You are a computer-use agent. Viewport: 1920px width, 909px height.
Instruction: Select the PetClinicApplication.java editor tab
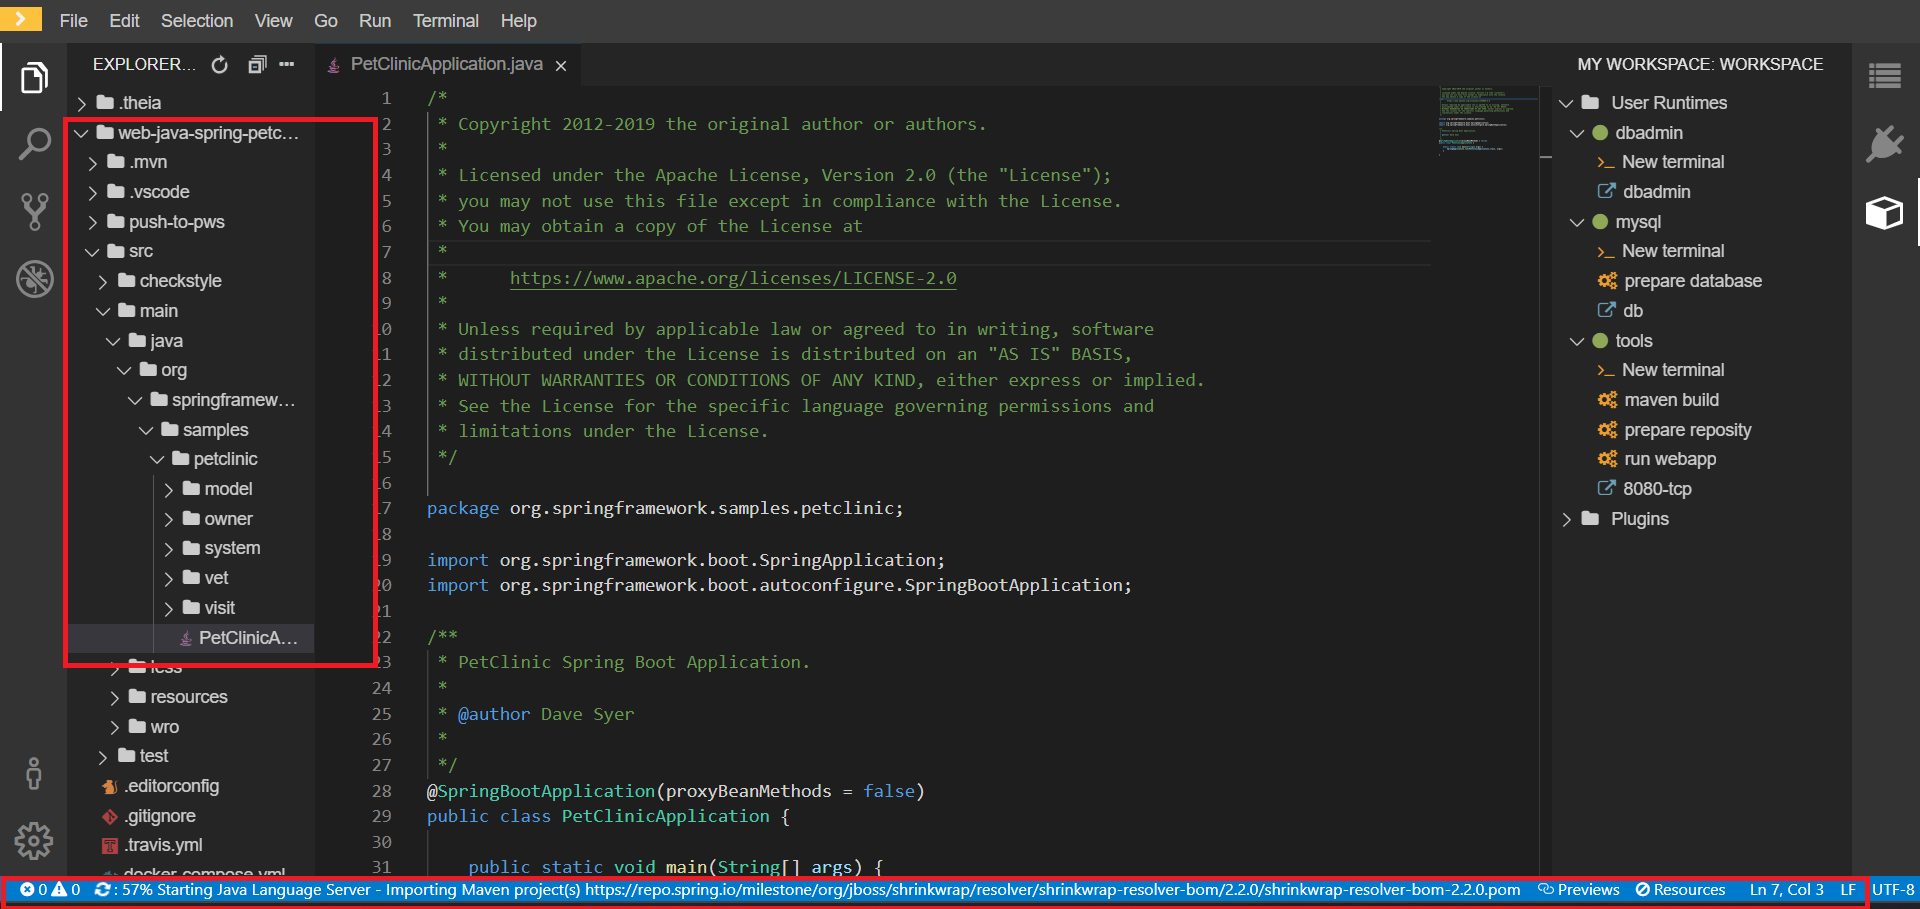447,65
